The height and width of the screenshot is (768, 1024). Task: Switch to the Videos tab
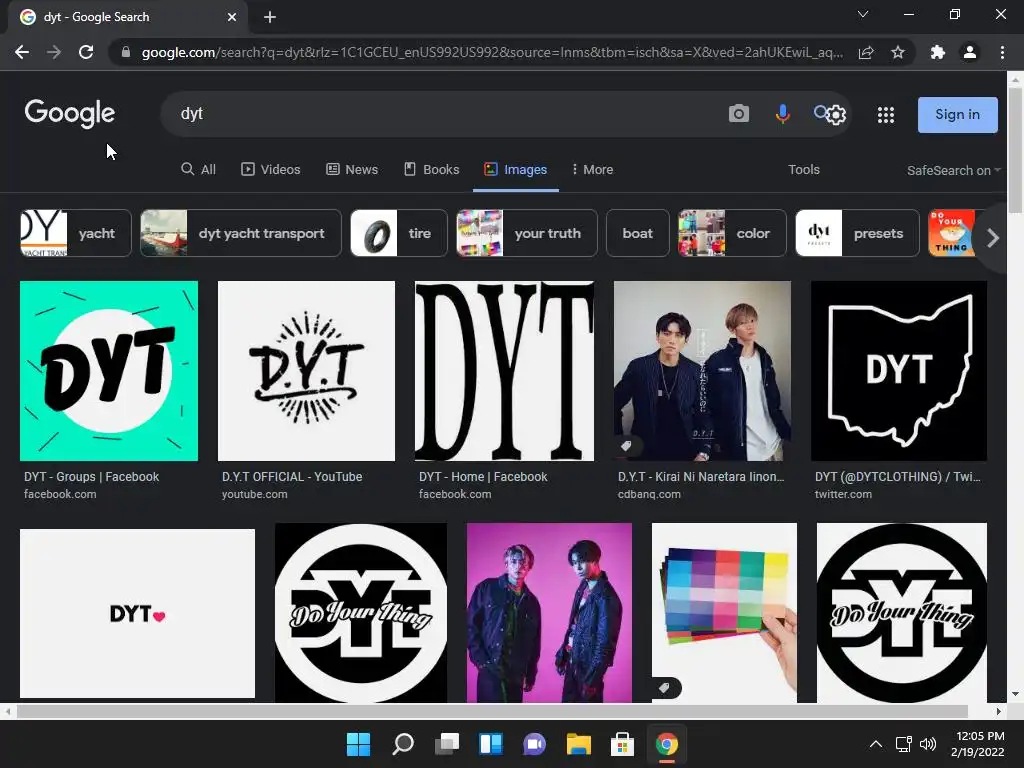pos(270,169)
